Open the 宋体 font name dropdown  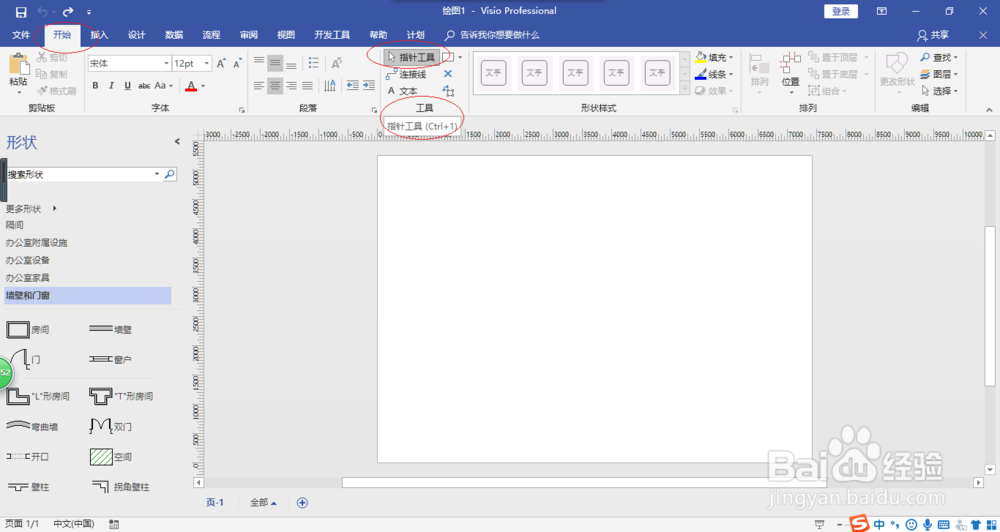pos(167,64)
